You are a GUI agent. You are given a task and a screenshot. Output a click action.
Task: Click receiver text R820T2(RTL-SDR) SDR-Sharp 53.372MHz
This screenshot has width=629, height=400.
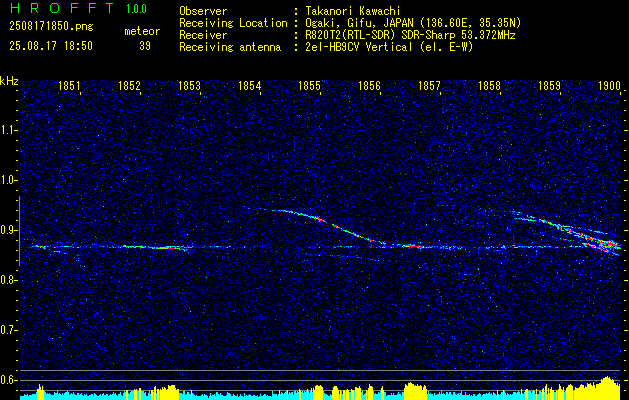(408, 35)
